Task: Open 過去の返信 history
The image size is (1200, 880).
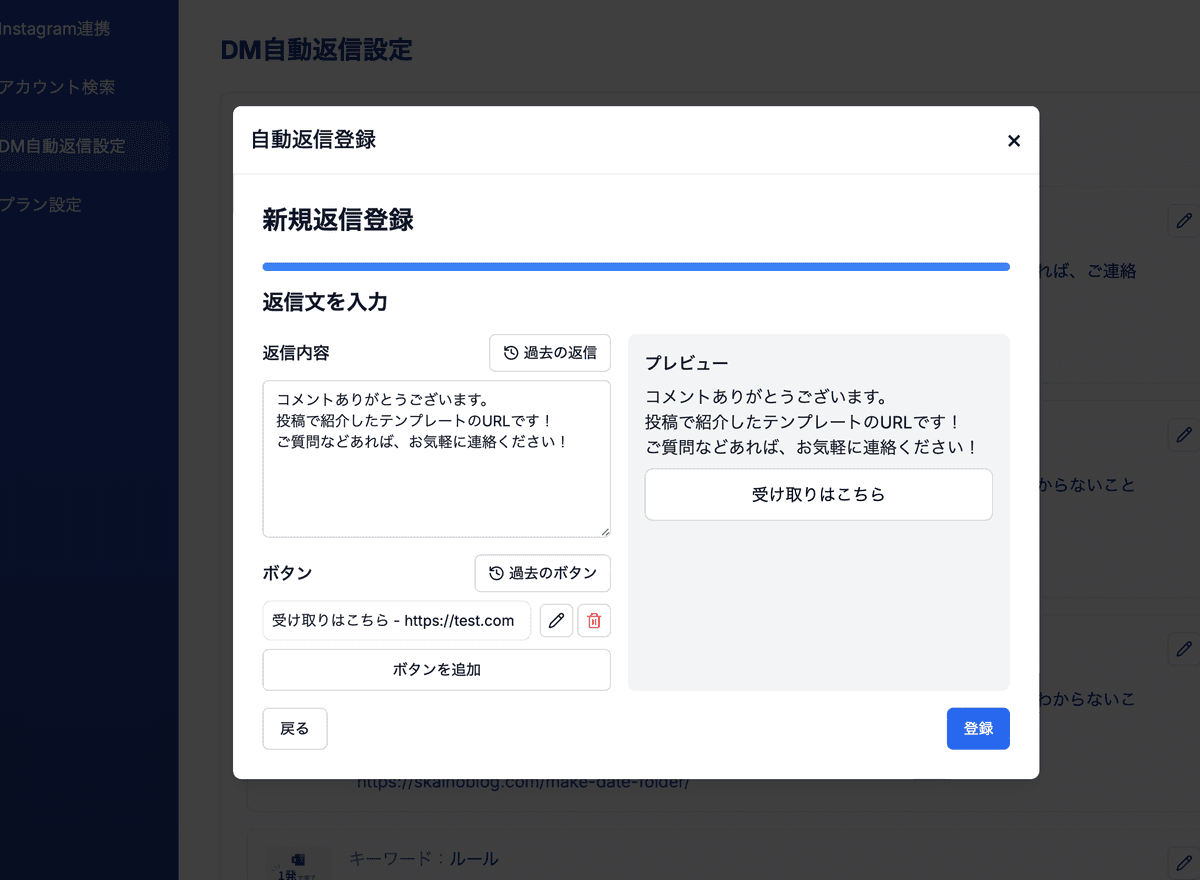Action: [x=550, y=353]
